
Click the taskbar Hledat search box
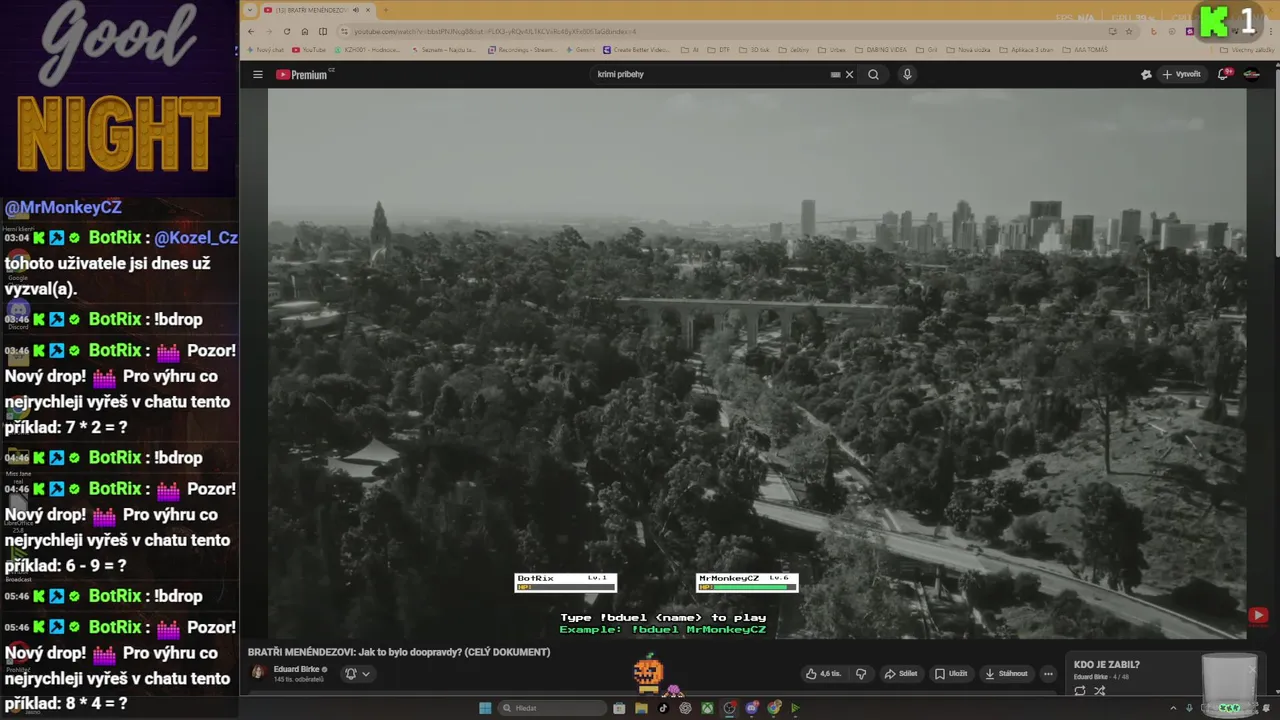click(554, 708)
